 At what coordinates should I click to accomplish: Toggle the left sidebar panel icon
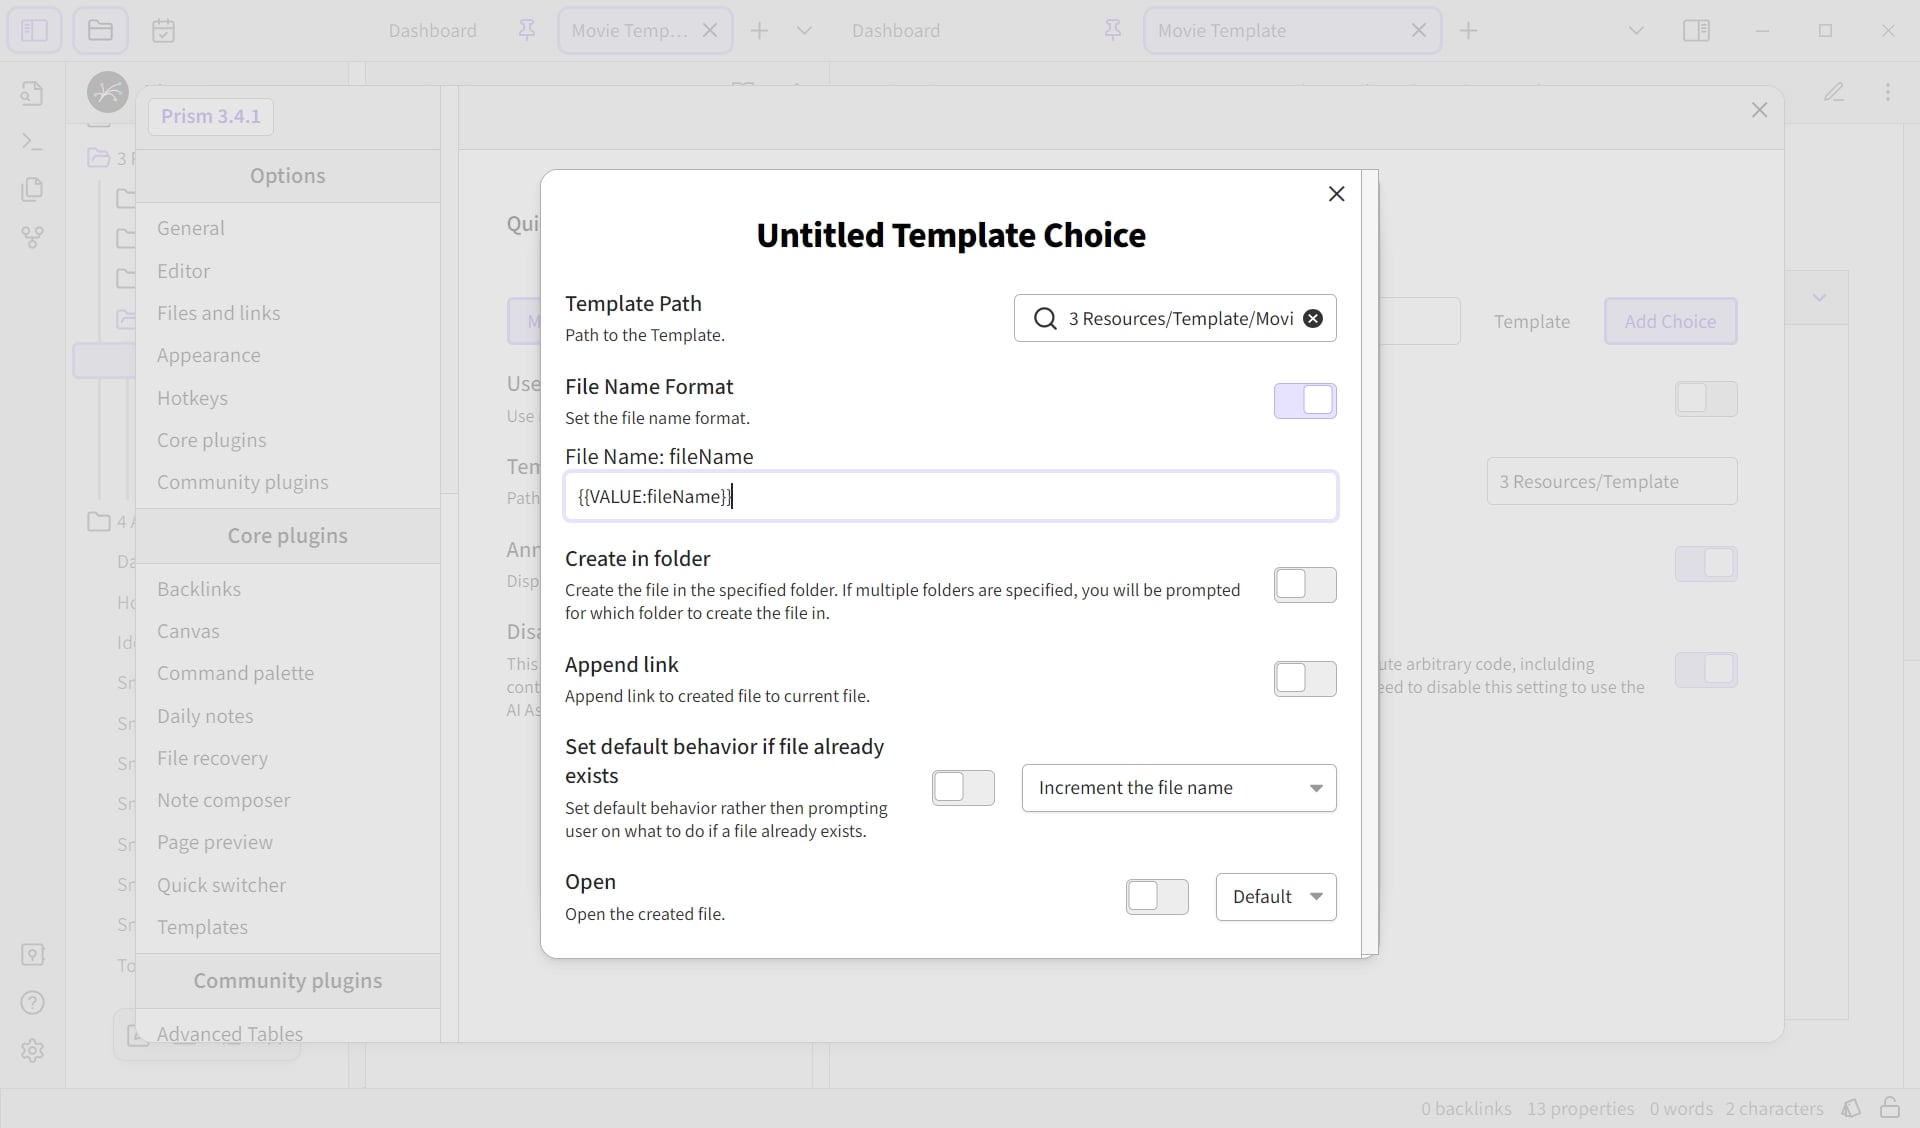point(34,30)
